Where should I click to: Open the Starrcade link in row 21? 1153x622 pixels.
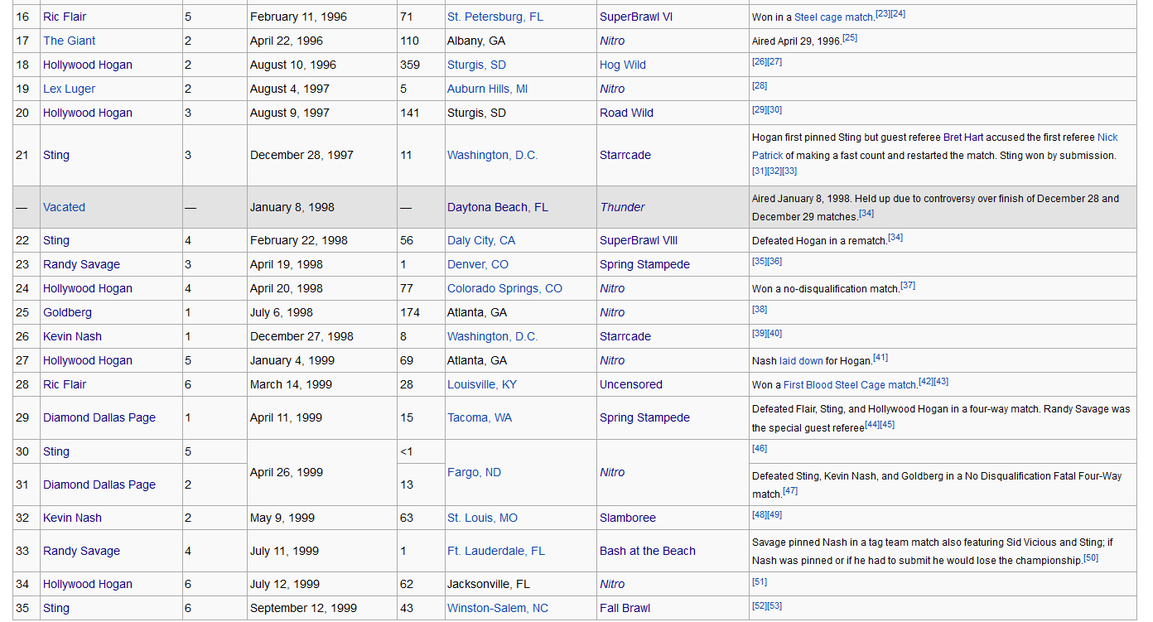click(x=625, y=155)
